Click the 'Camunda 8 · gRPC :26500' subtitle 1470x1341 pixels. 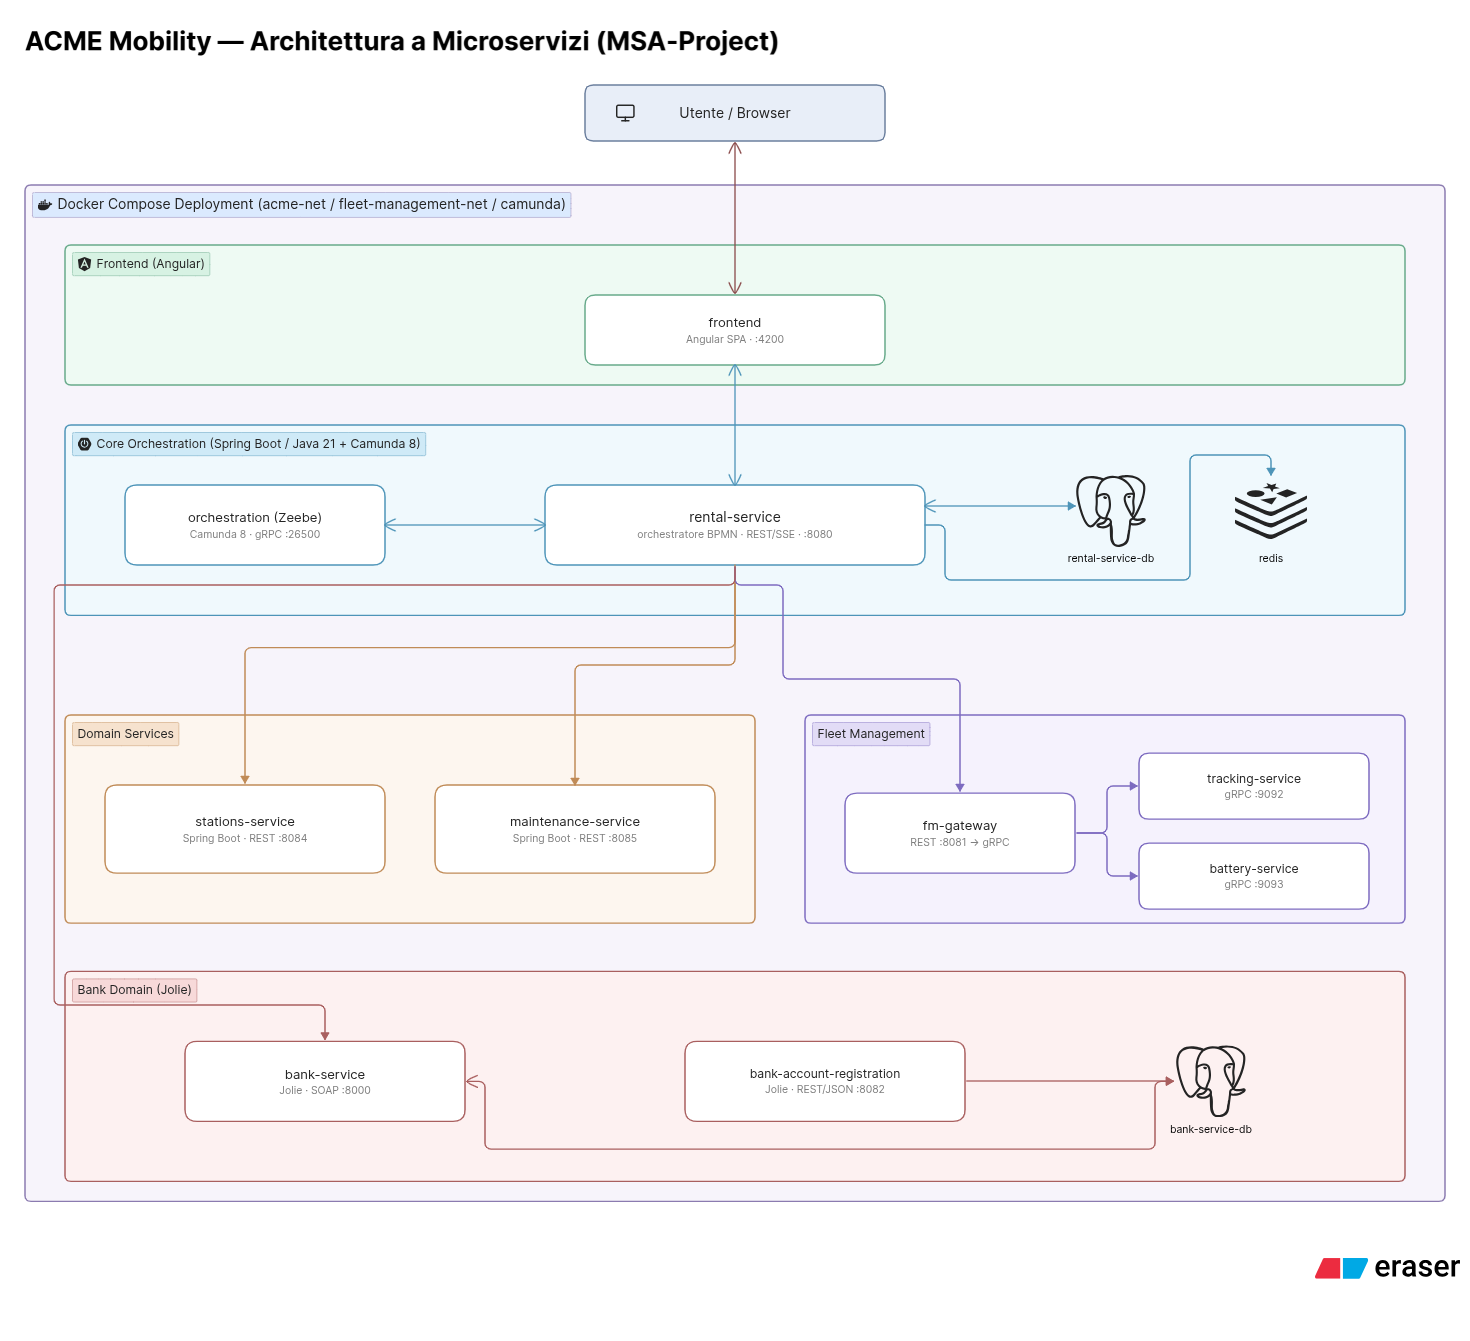255,535
